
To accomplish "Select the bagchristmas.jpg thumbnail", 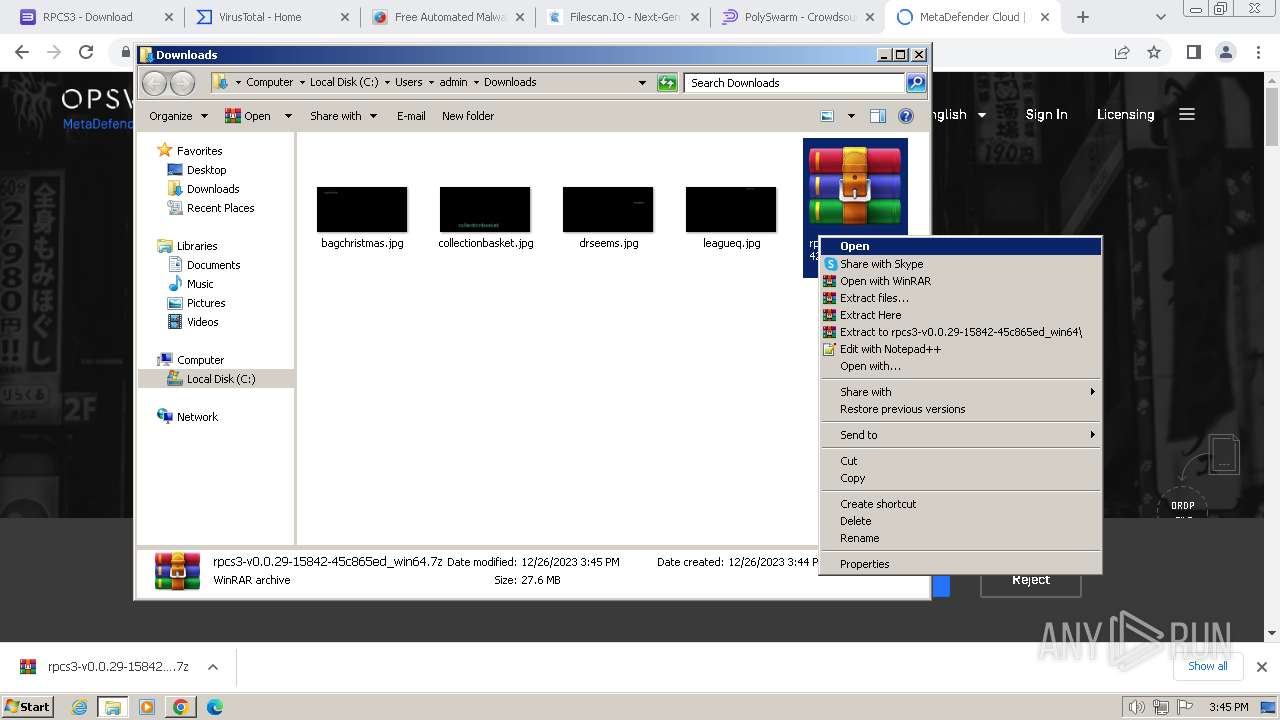I will [x=362, y=210].
